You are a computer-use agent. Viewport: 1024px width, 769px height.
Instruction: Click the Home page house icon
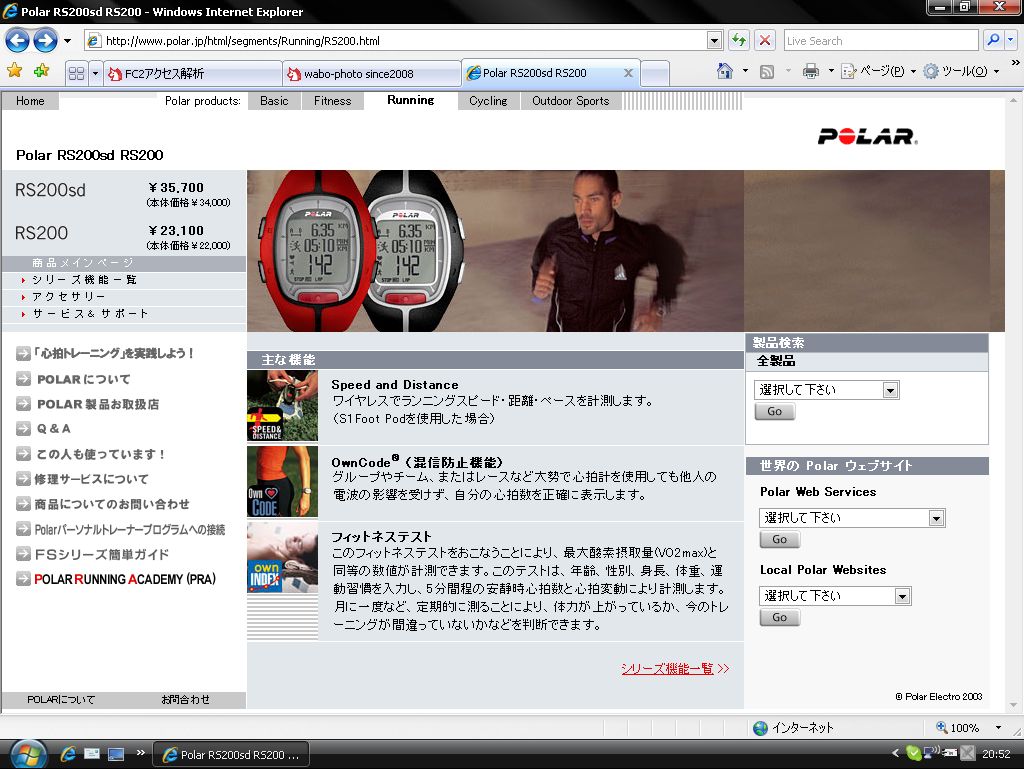724,71
